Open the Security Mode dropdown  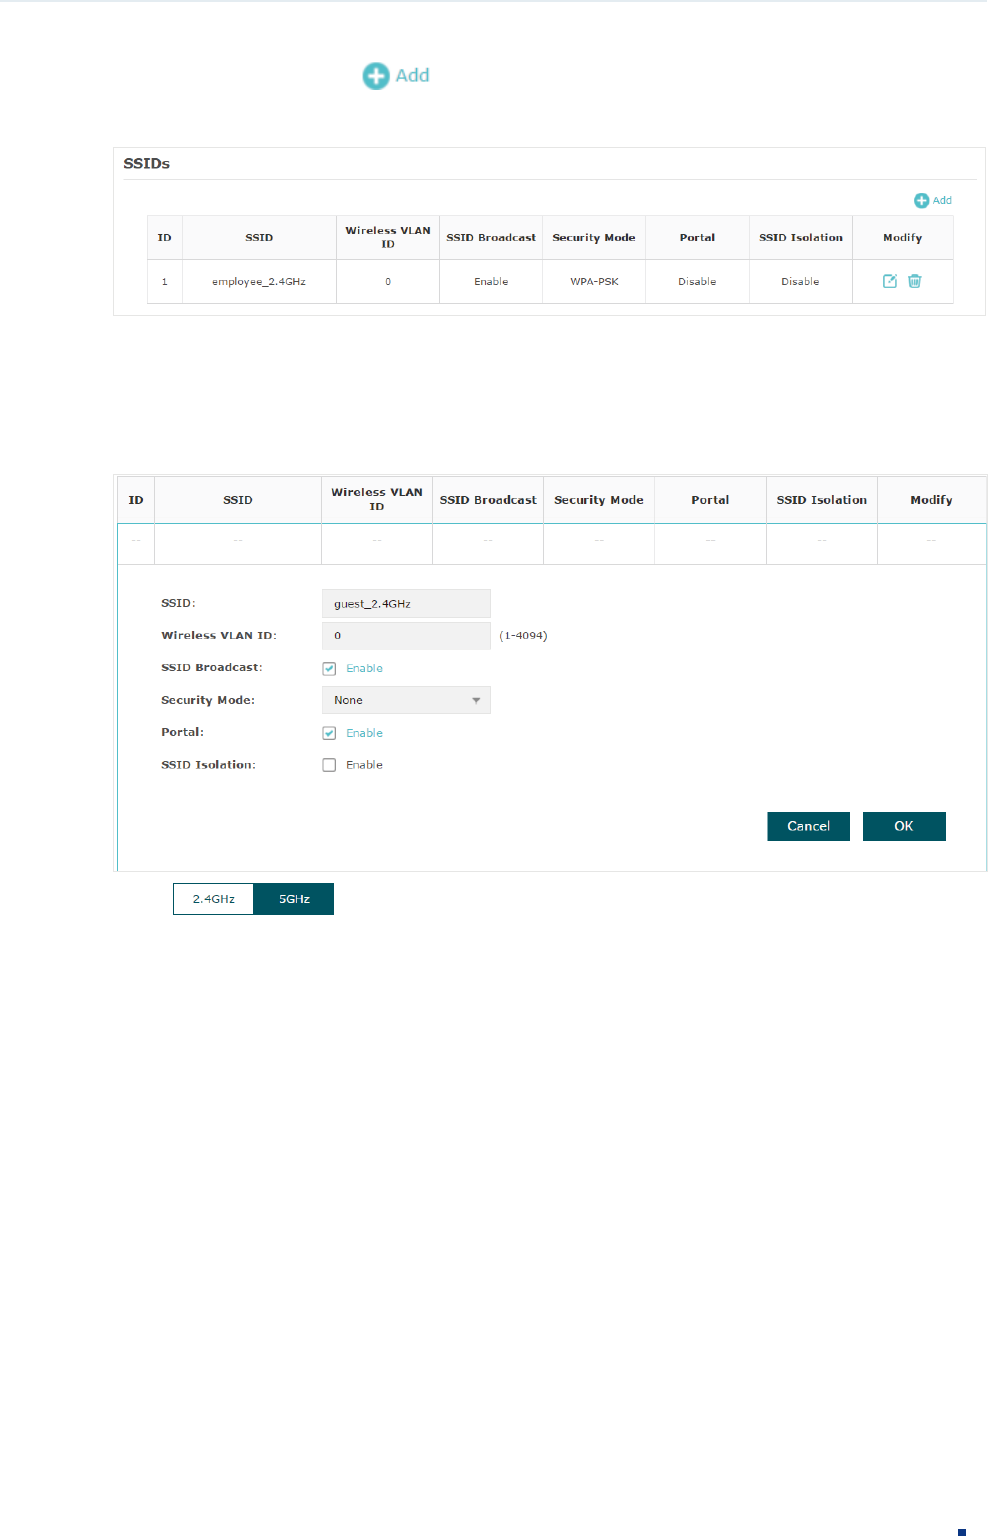point(406,700)
